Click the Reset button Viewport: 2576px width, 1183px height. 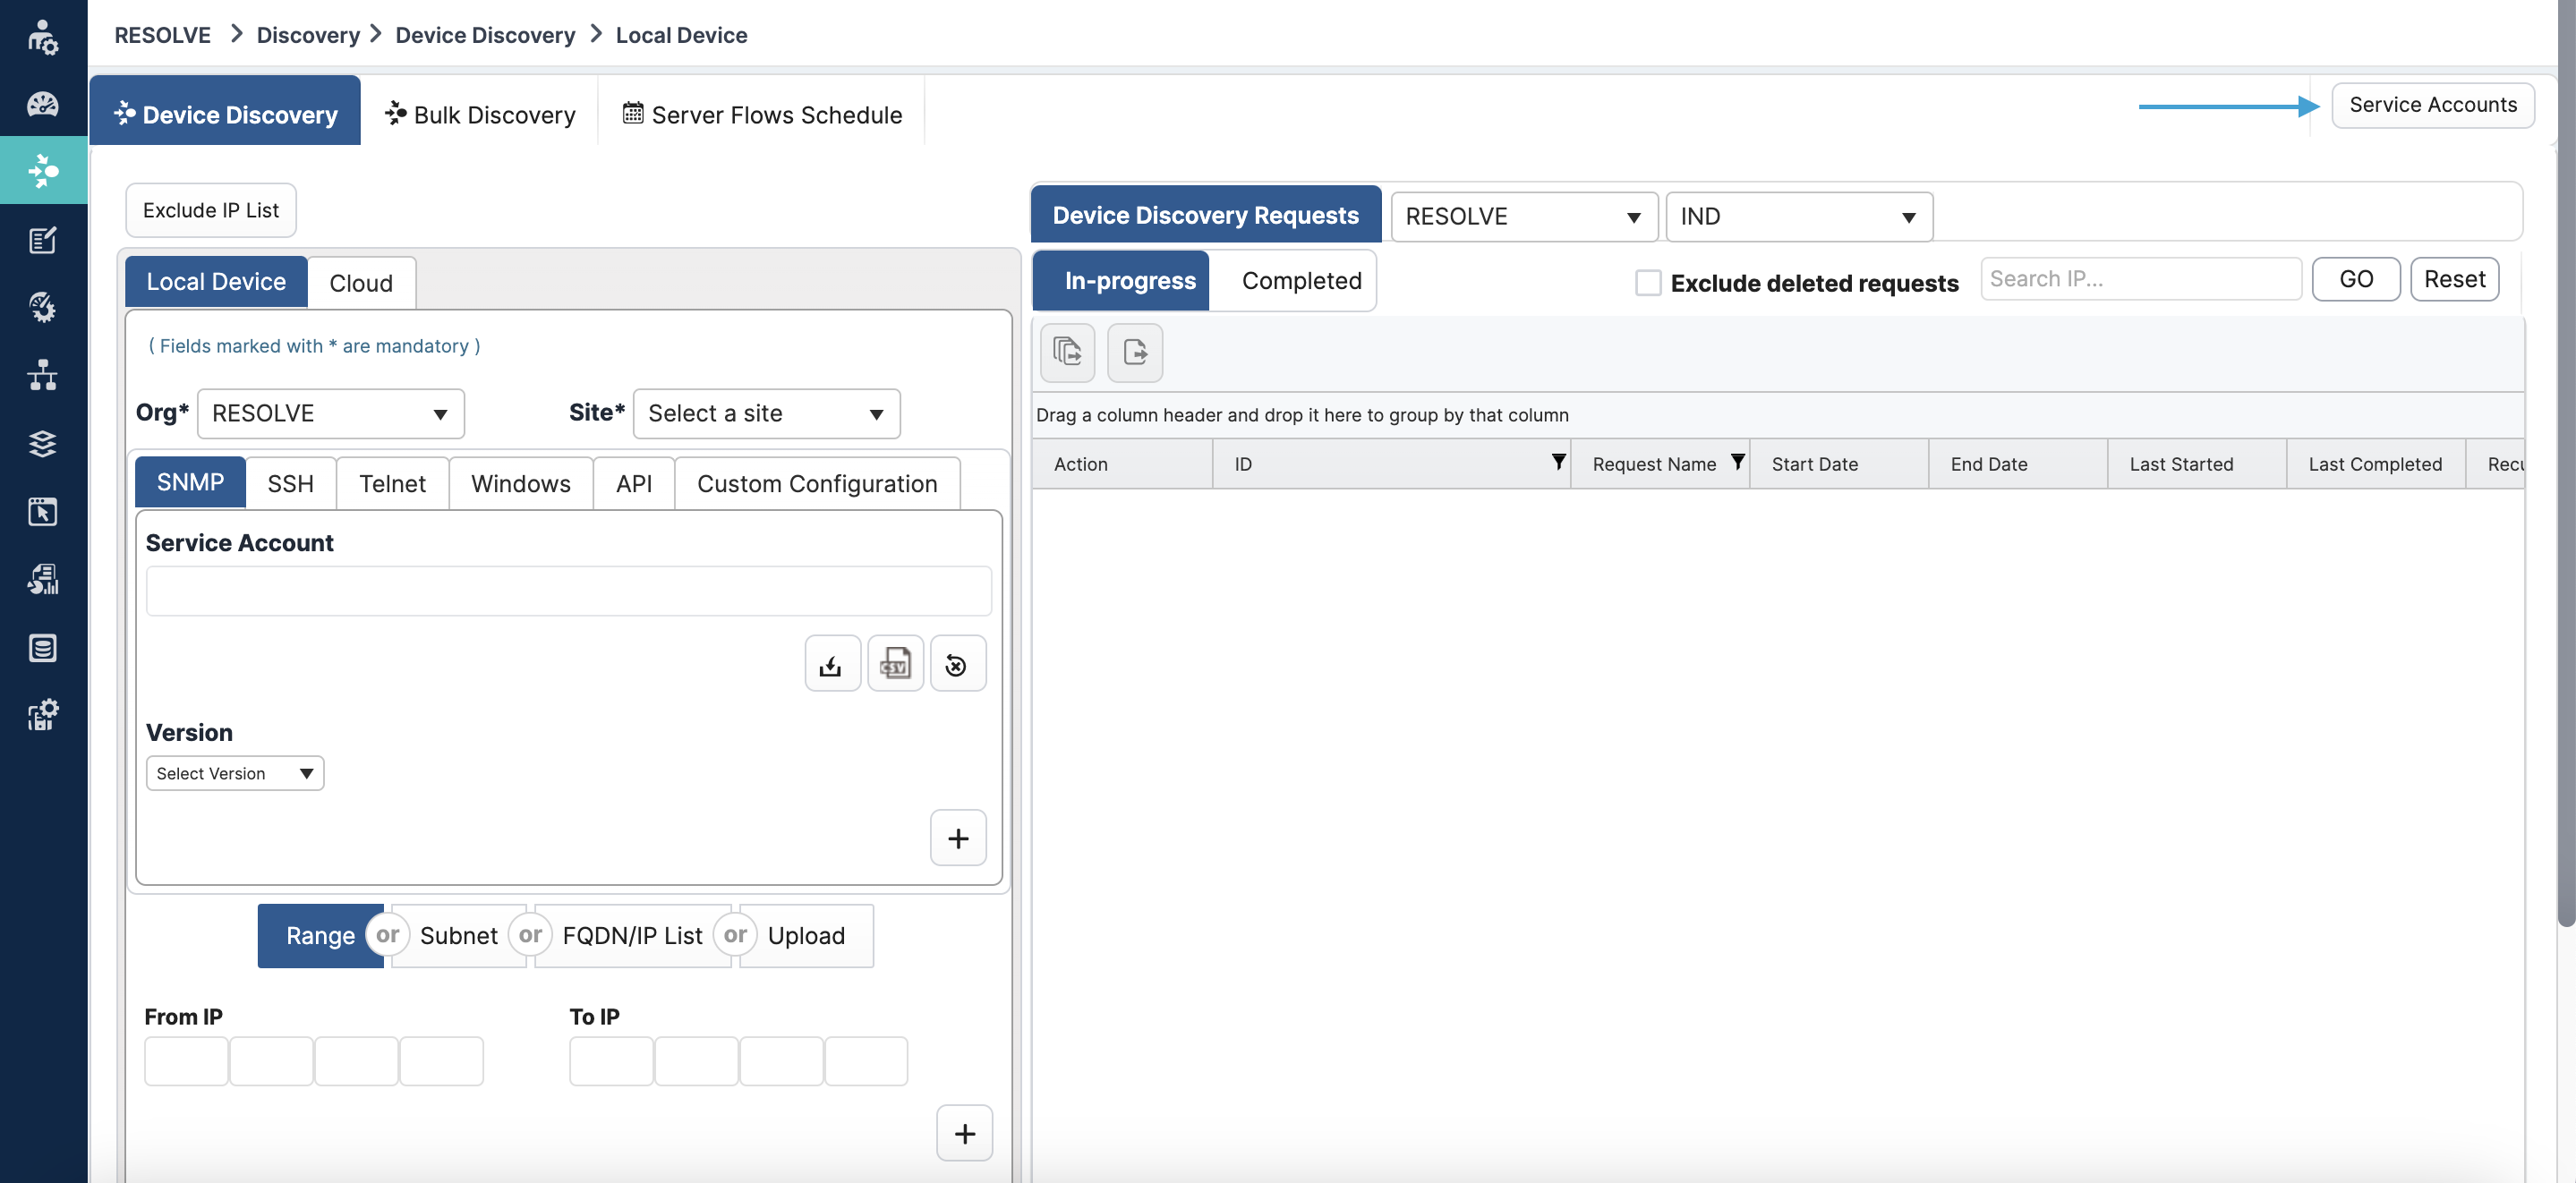(x=2454, y=279)
